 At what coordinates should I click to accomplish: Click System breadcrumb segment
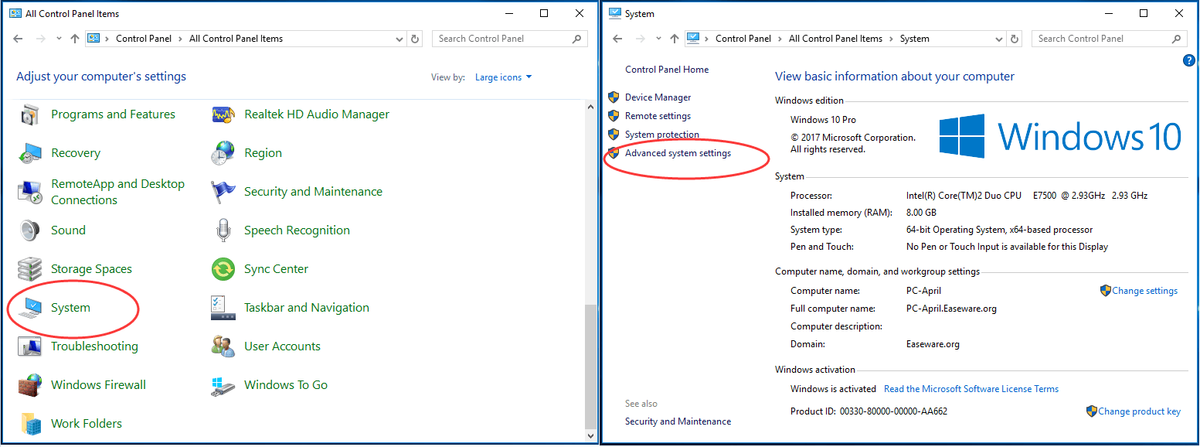pos(914,39)
